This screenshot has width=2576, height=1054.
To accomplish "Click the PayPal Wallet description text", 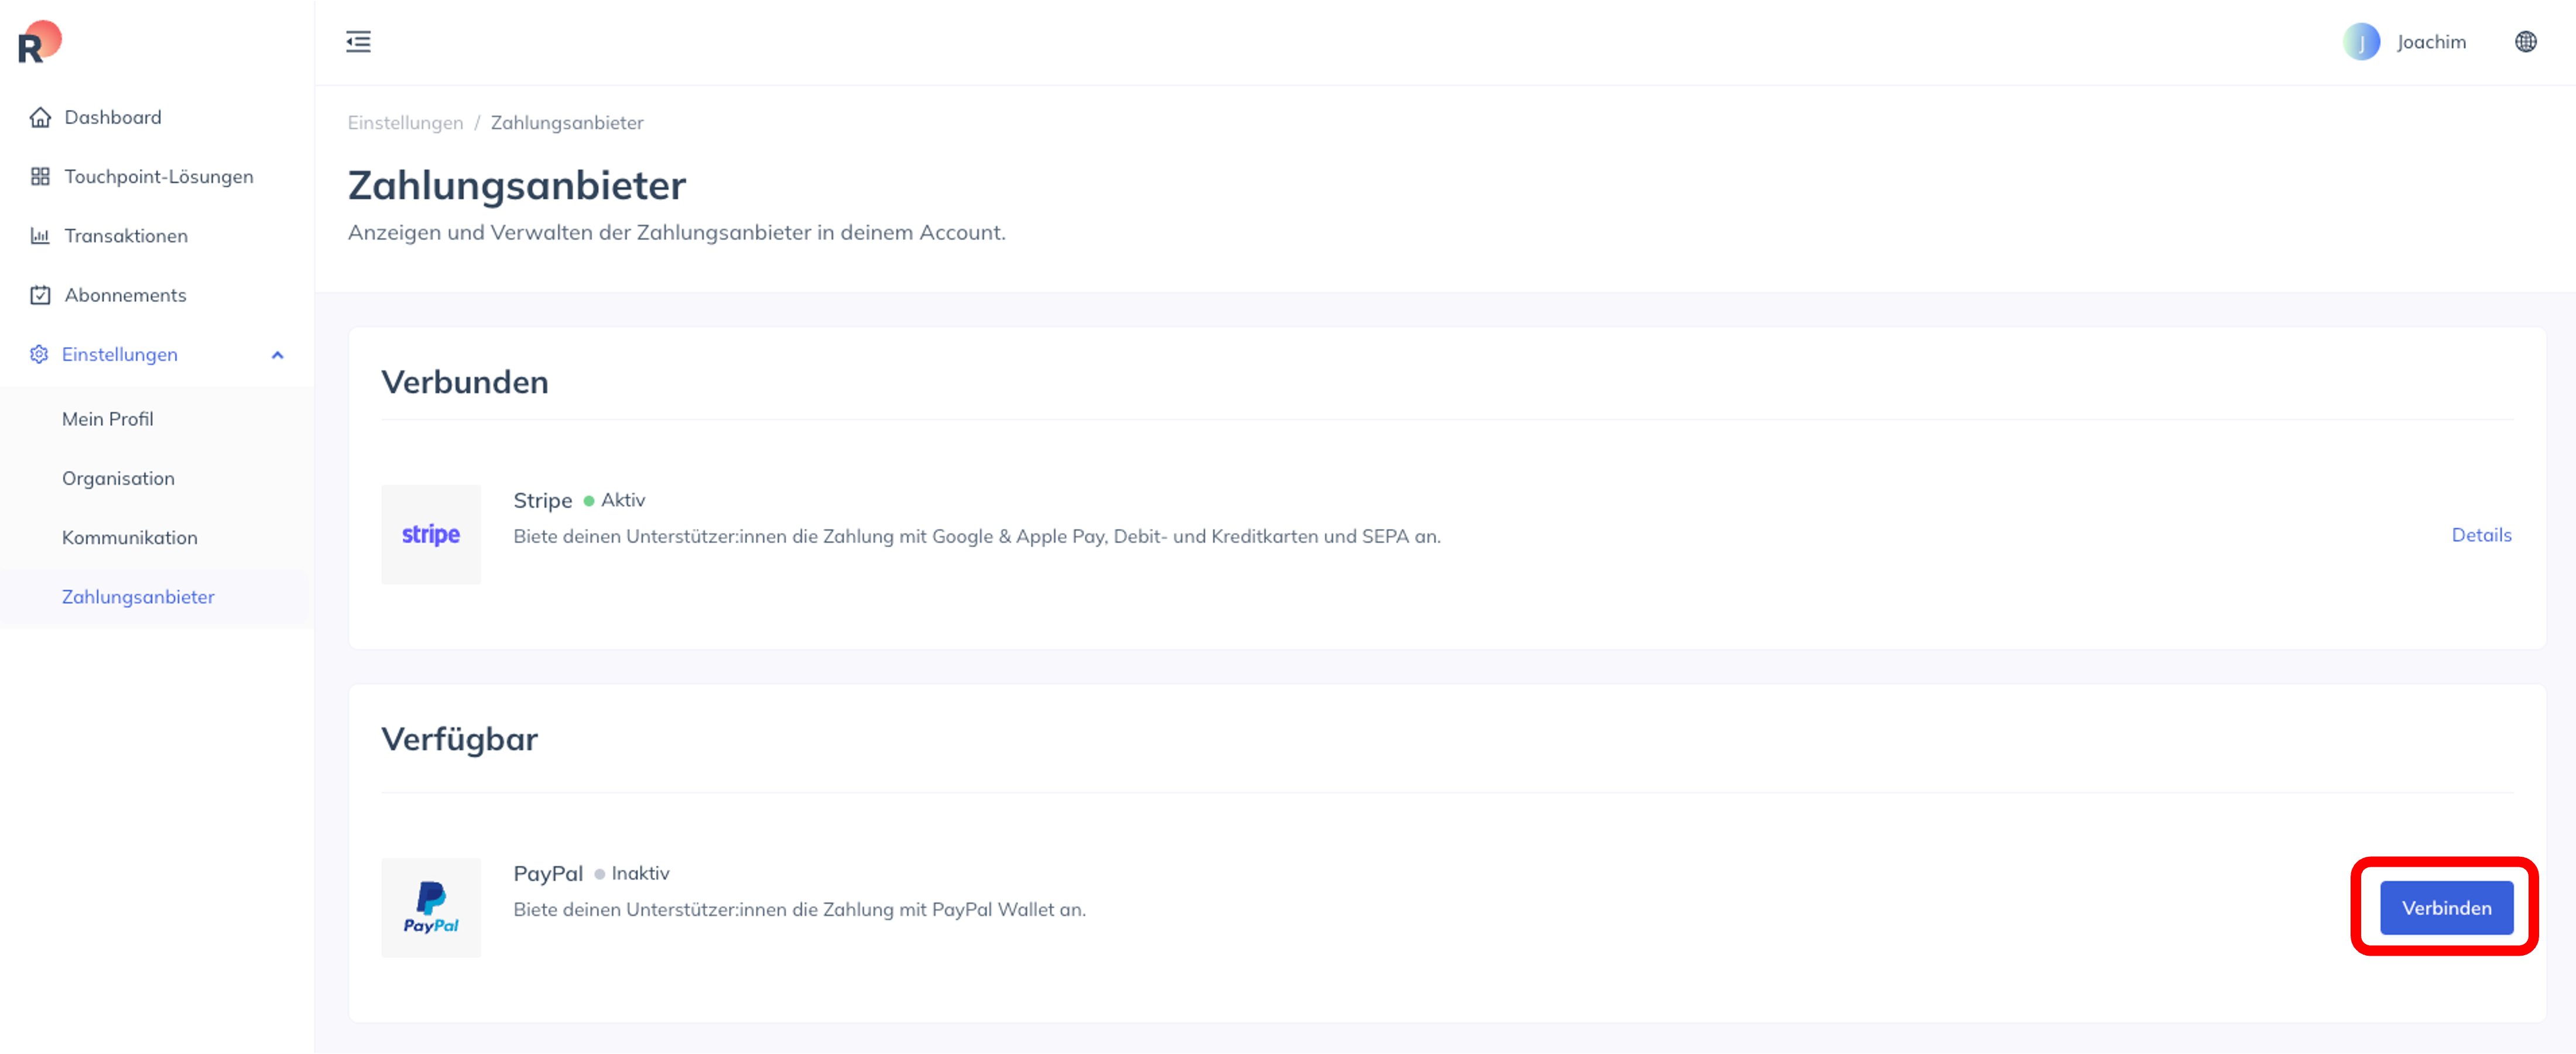I will (x=799, y=909).
